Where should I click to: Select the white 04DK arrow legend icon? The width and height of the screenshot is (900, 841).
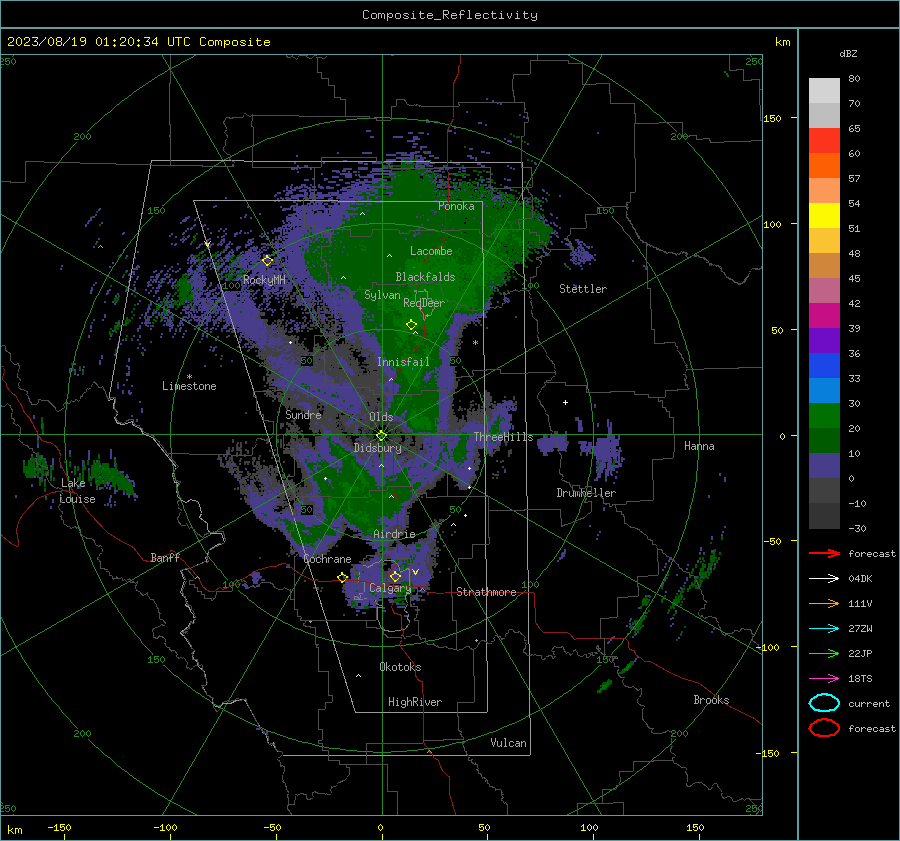pos(824,579)
